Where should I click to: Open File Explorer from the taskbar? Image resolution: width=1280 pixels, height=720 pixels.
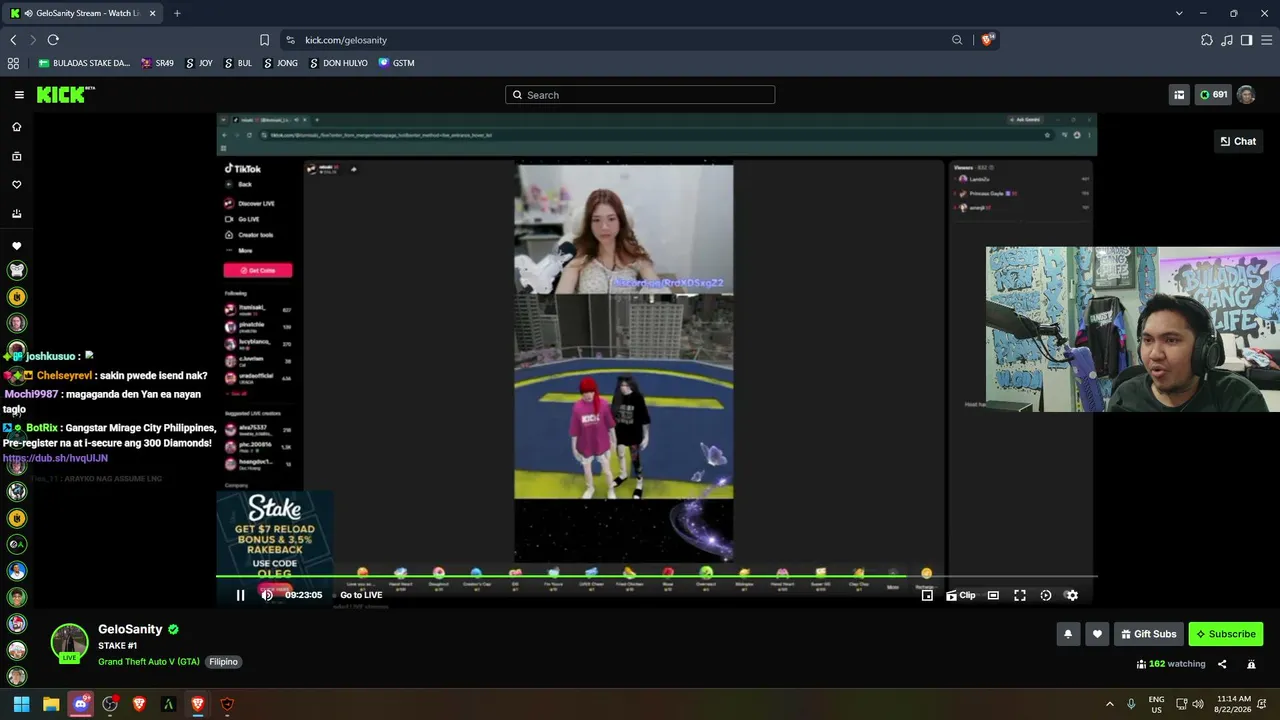click(x=51, y=704)
